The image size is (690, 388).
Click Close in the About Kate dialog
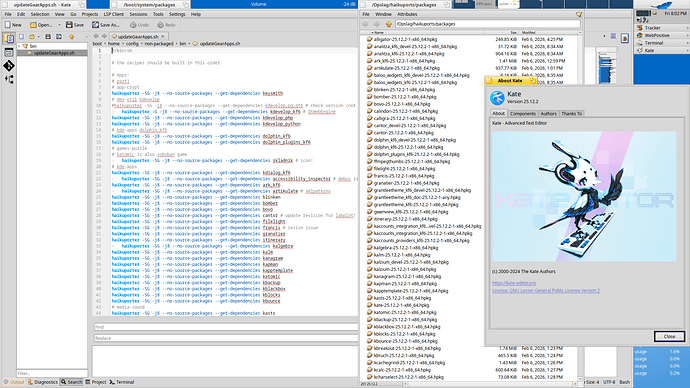[x=669, y=336]
